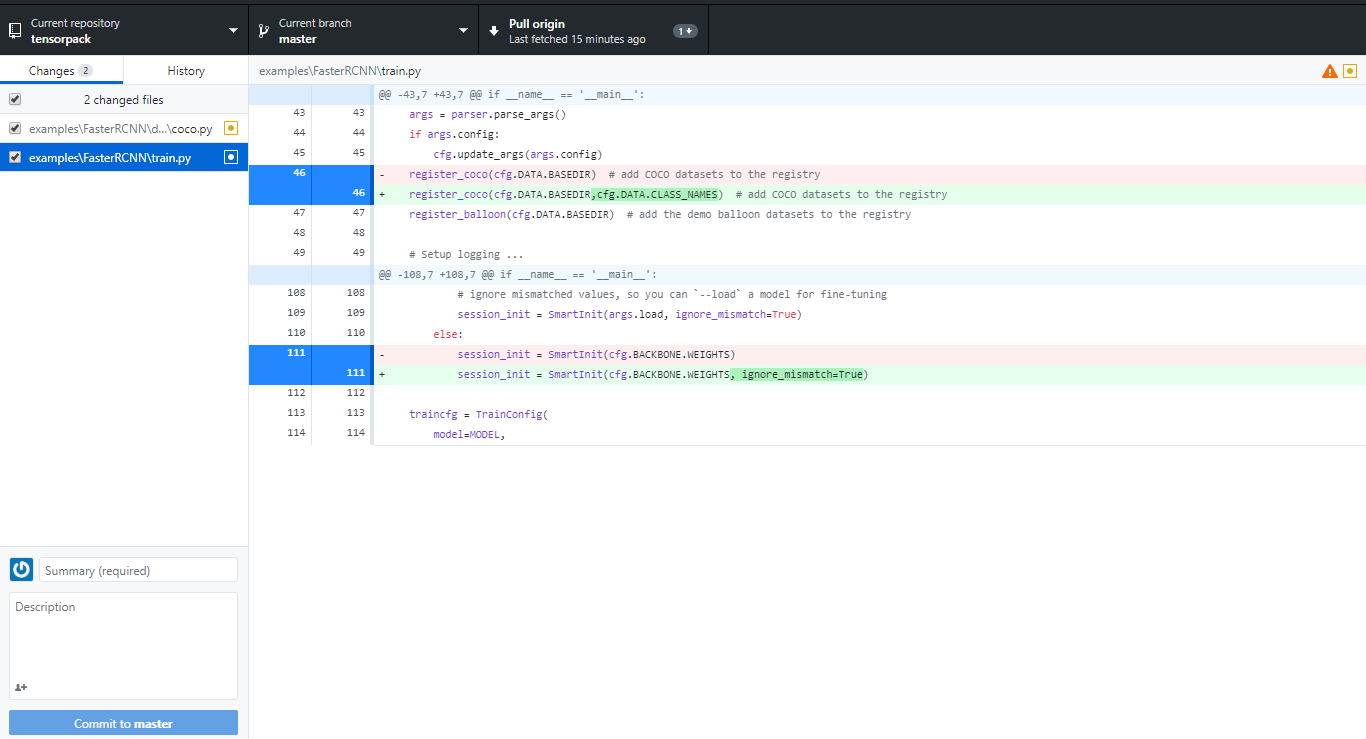
Task: Uncheck the coco.py file checkbox
Action: pos(14,128)
